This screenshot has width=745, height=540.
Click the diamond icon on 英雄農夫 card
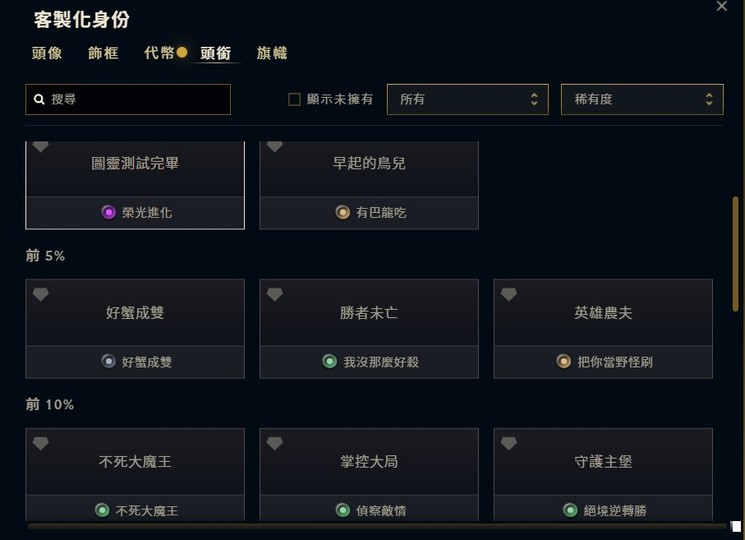pyautogui.click(x=509, y=295)
